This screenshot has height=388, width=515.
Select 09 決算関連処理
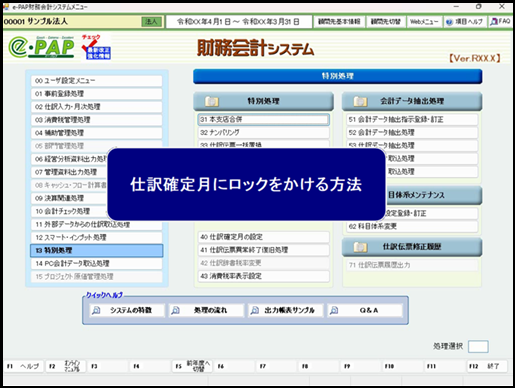tap(69, 198)
